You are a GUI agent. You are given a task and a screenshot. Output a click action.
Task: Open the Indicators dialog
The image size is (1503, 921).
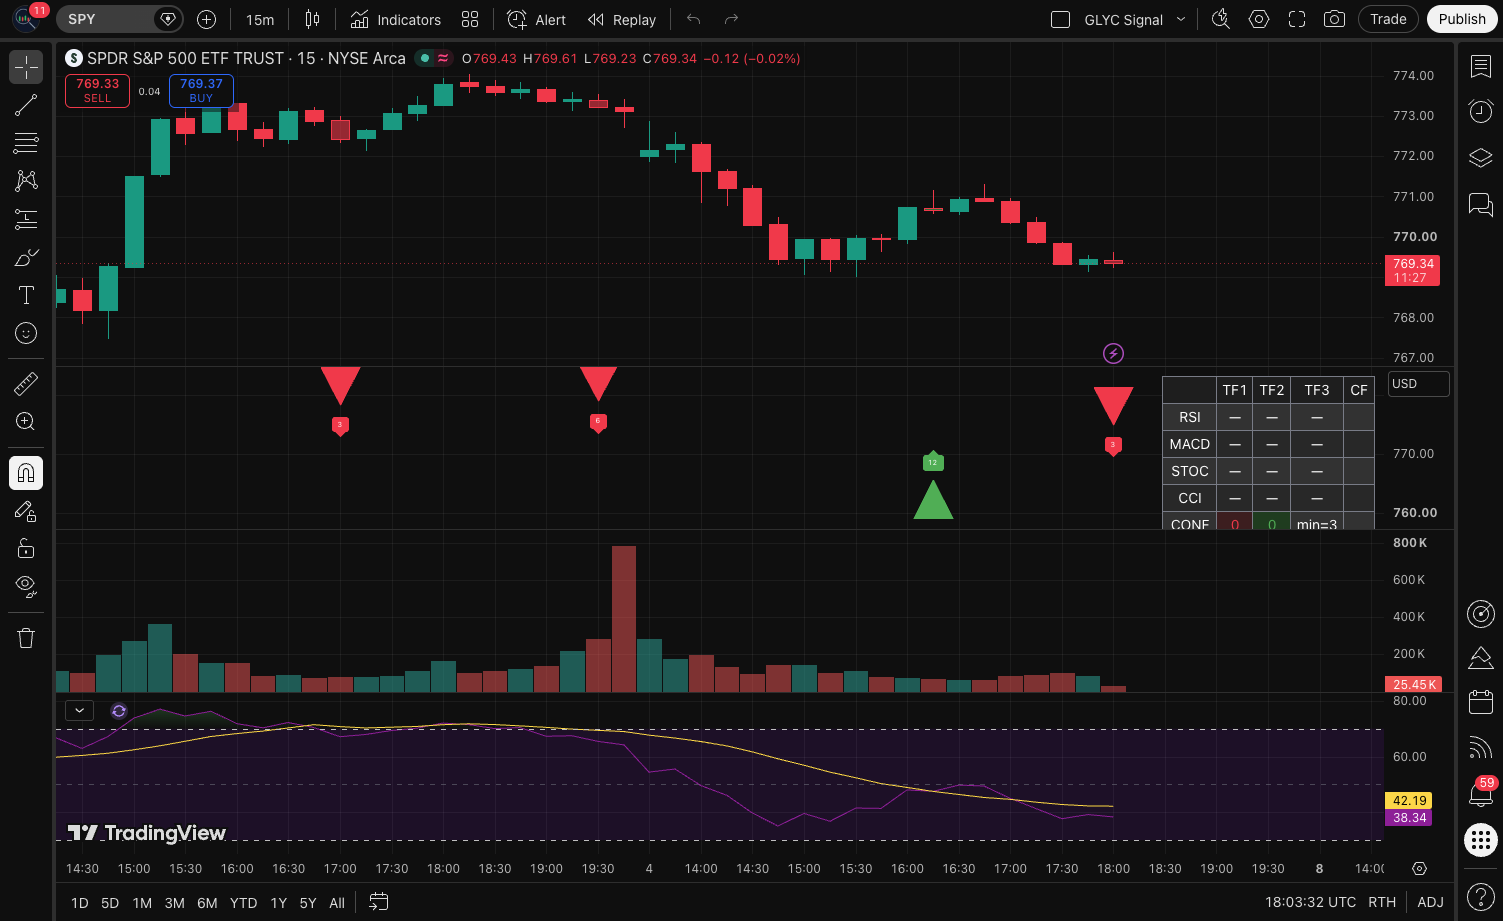[x=395, y=19]
